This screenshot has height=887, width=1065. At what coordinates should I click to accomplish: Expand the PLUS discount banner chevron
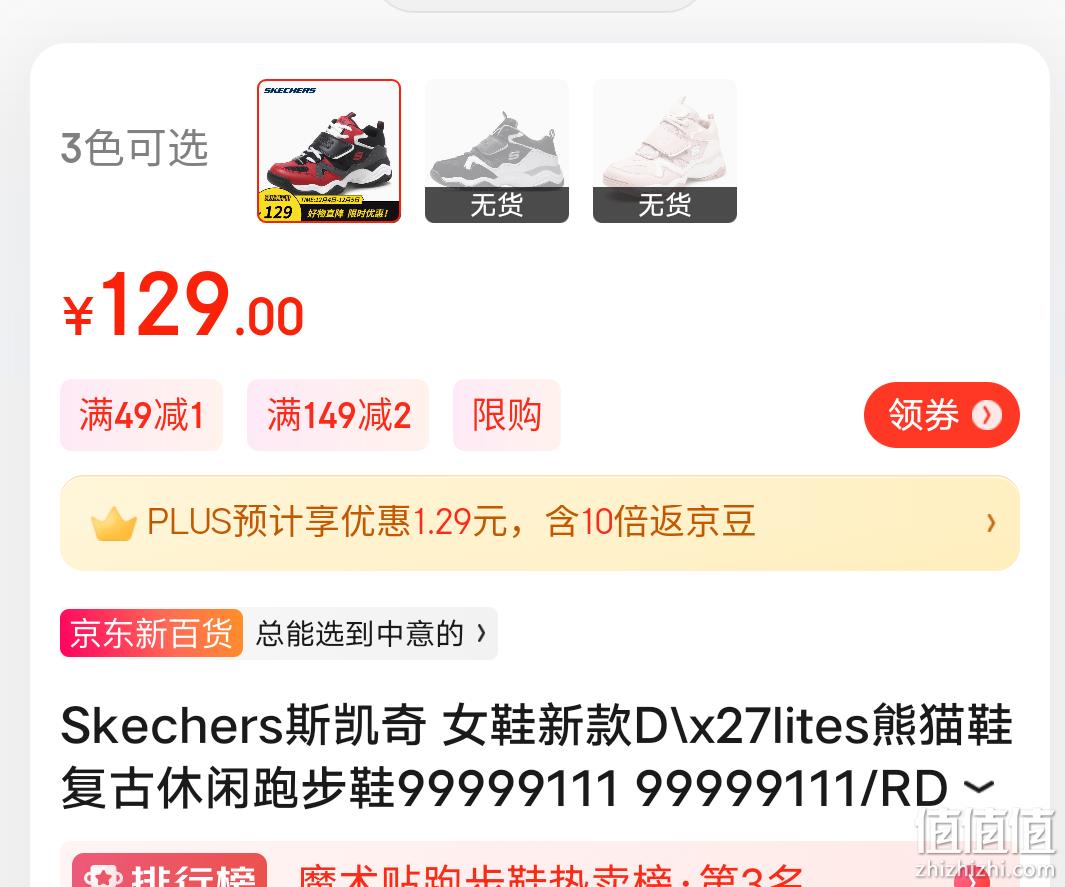pos(991,522)
